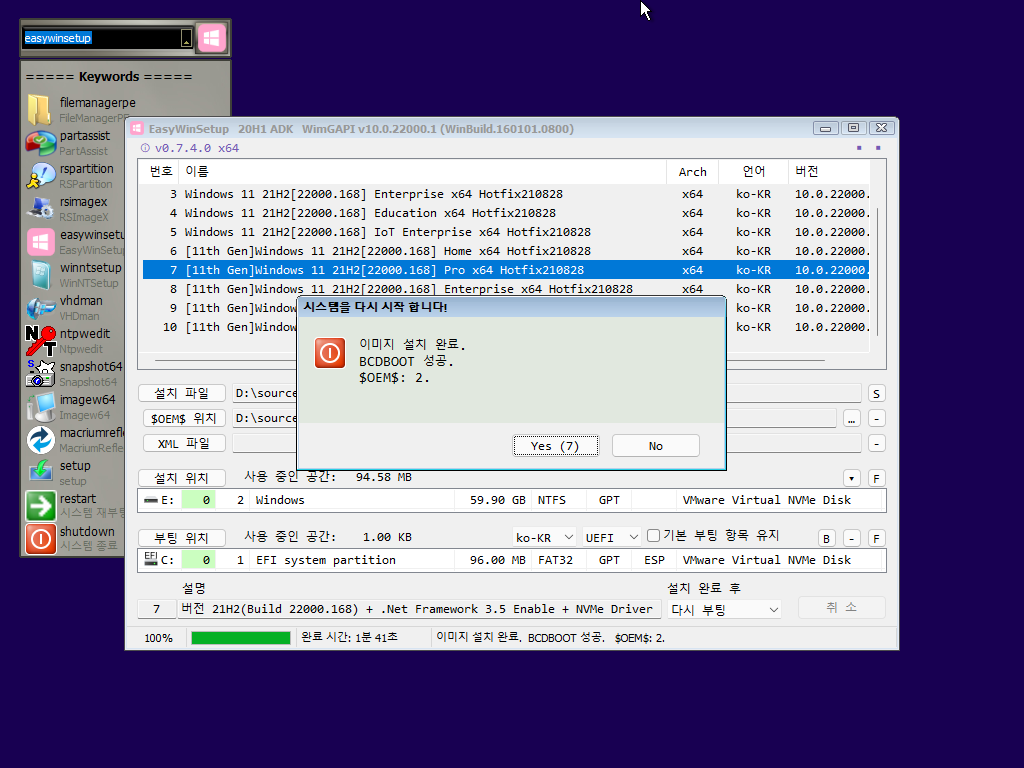Click the version info icon near v0.7.4.0

point(145,148)
